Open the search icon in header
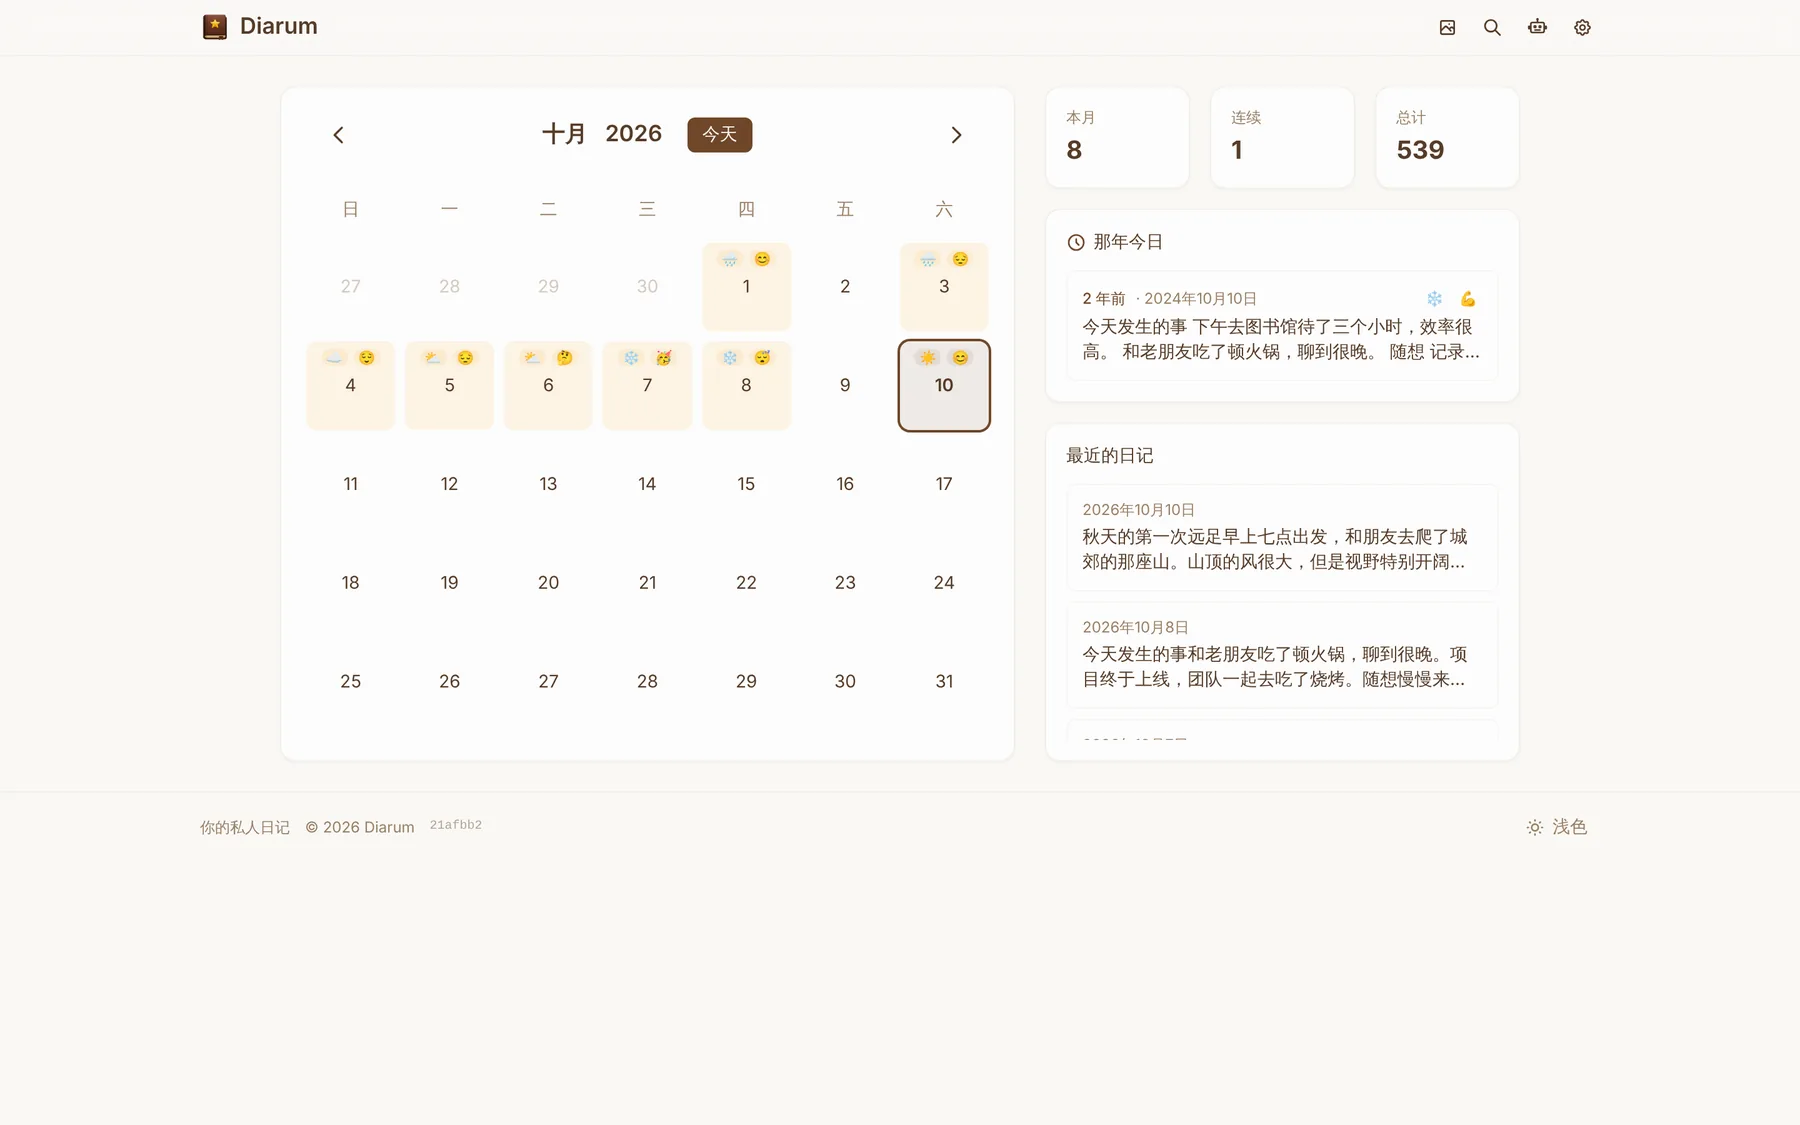1800x1125 pixels. (1492, 27)
